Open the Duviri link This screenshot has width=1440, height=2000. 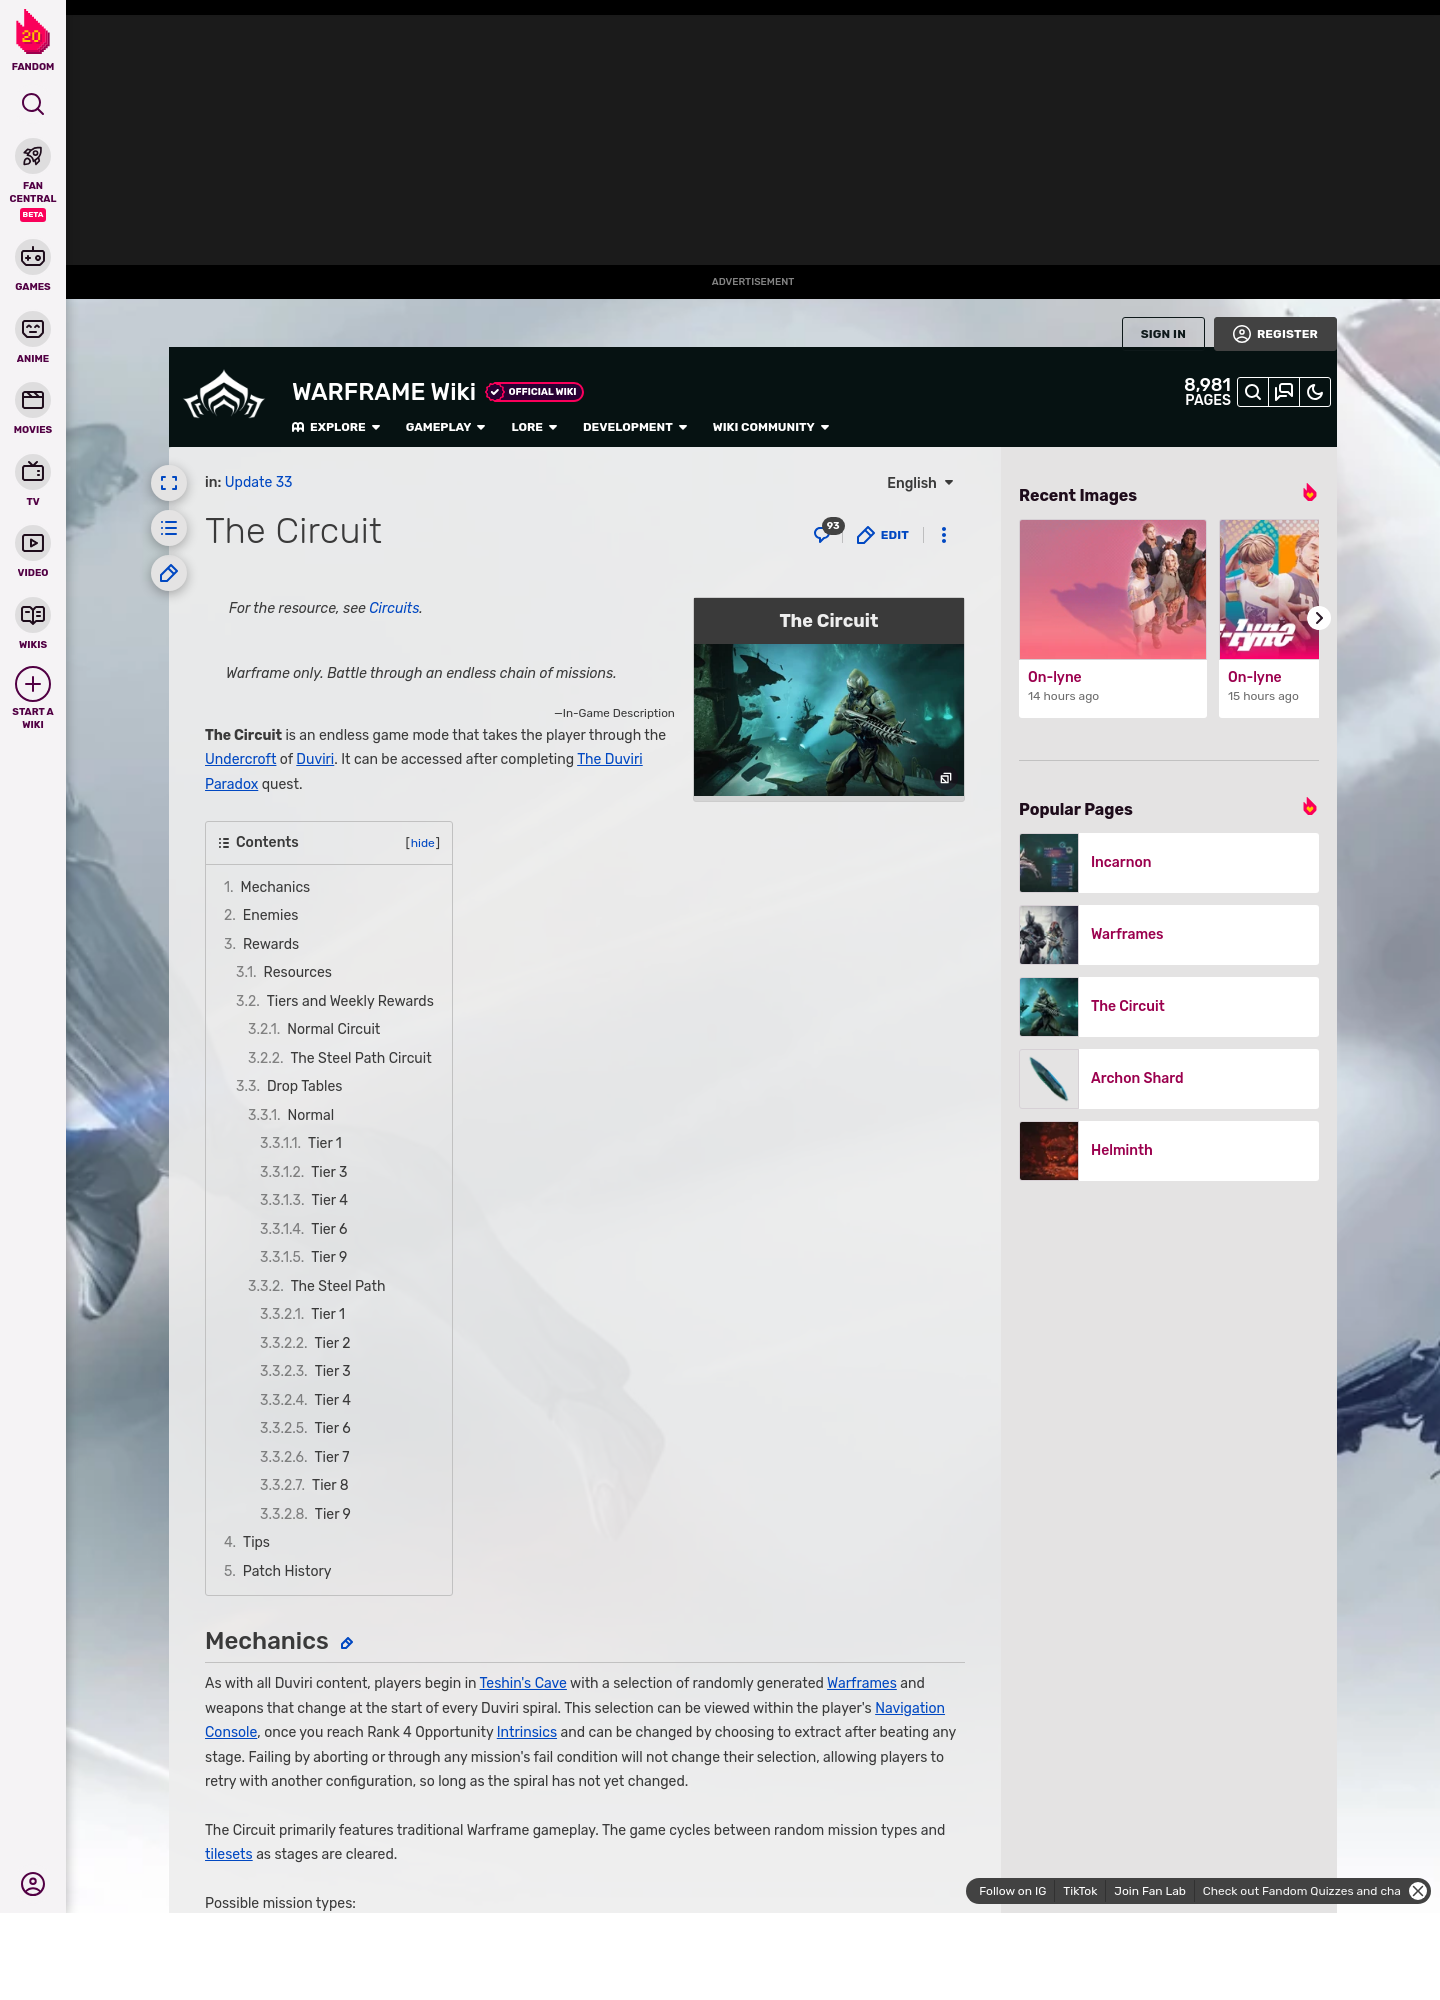pos(315,759)
